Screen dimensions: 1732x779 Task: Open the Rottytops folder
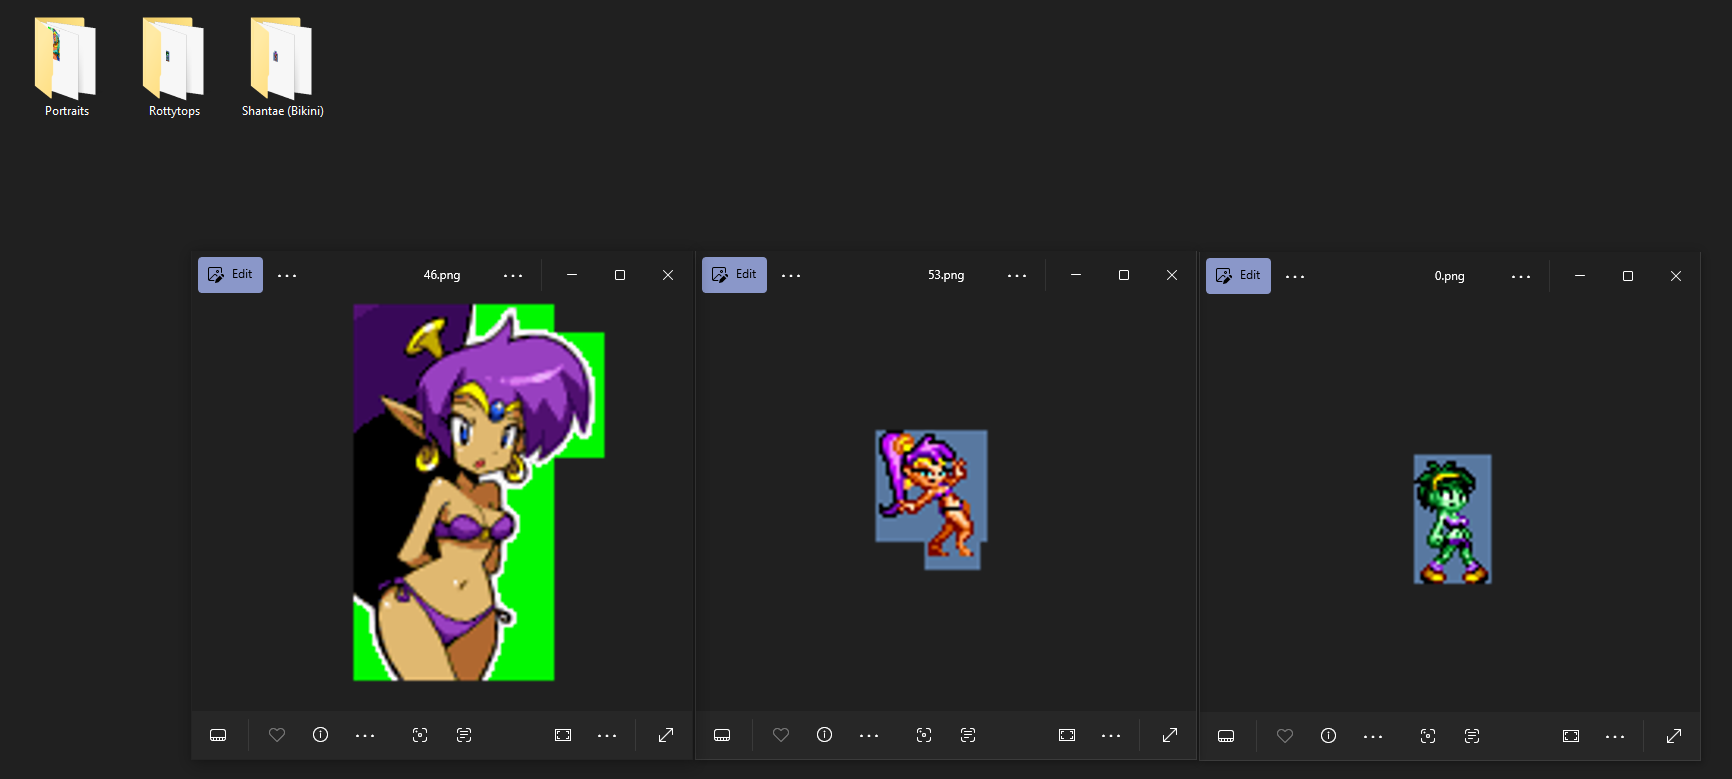pos(174,67)
